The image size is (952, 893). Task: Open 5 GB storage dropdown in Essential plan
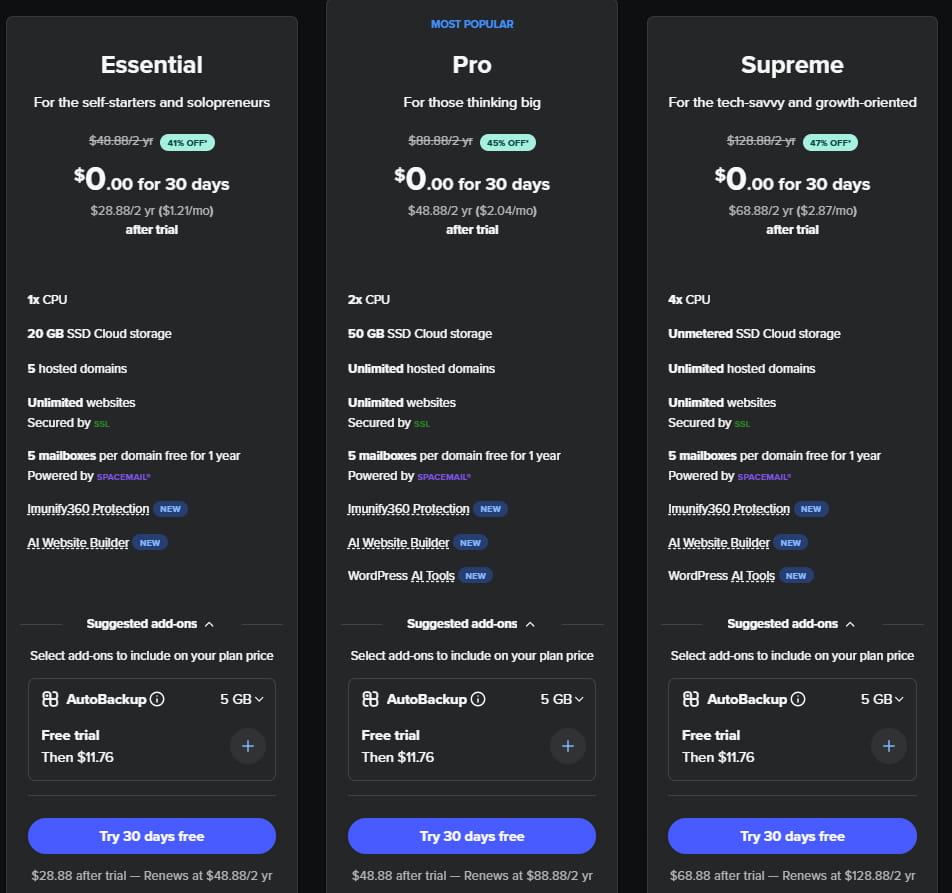(x=242, y=699)
